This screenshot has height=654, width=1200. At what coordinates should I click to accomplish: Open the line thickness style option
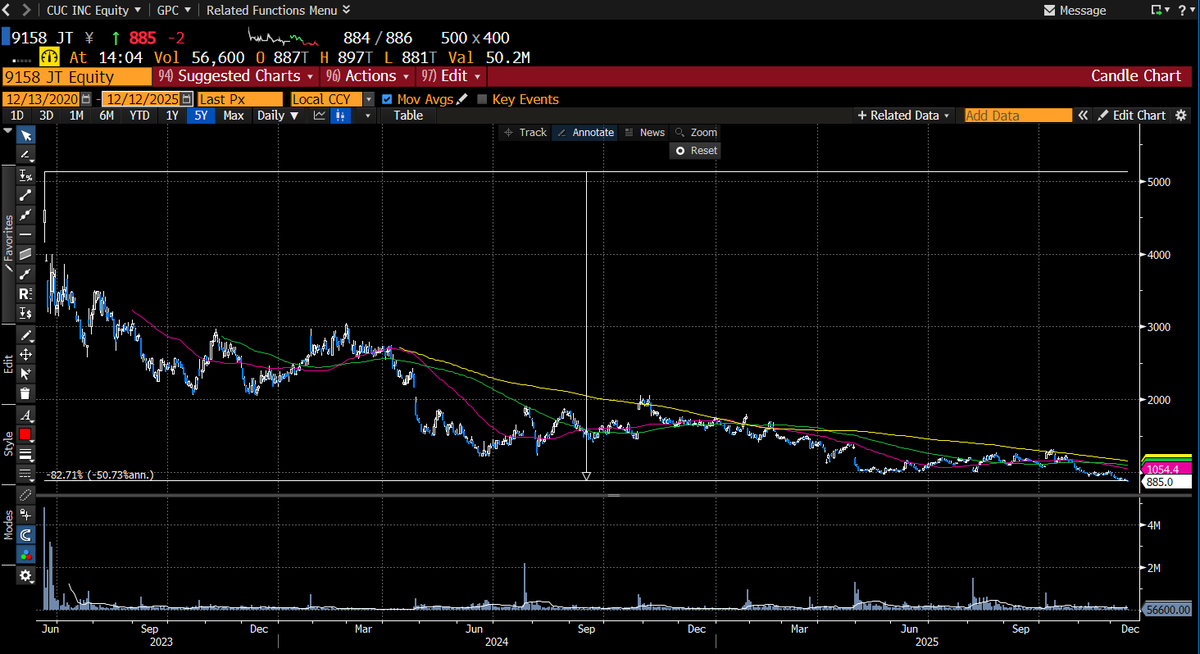(25, 454)
